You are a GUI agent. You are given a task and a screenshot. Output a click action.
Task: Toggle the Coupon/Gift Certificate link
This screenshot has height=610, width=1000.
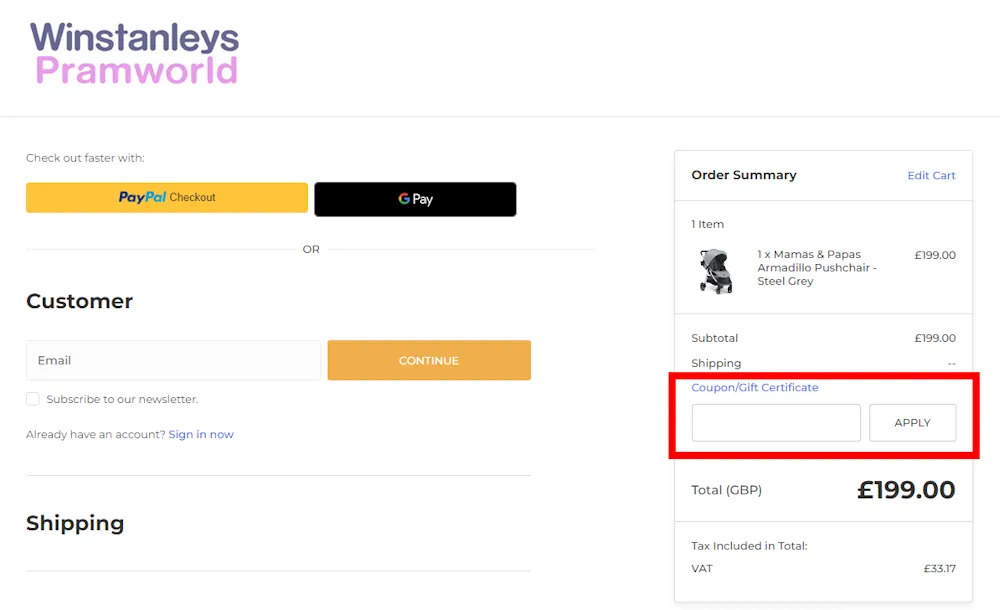(x=754, y=387)
